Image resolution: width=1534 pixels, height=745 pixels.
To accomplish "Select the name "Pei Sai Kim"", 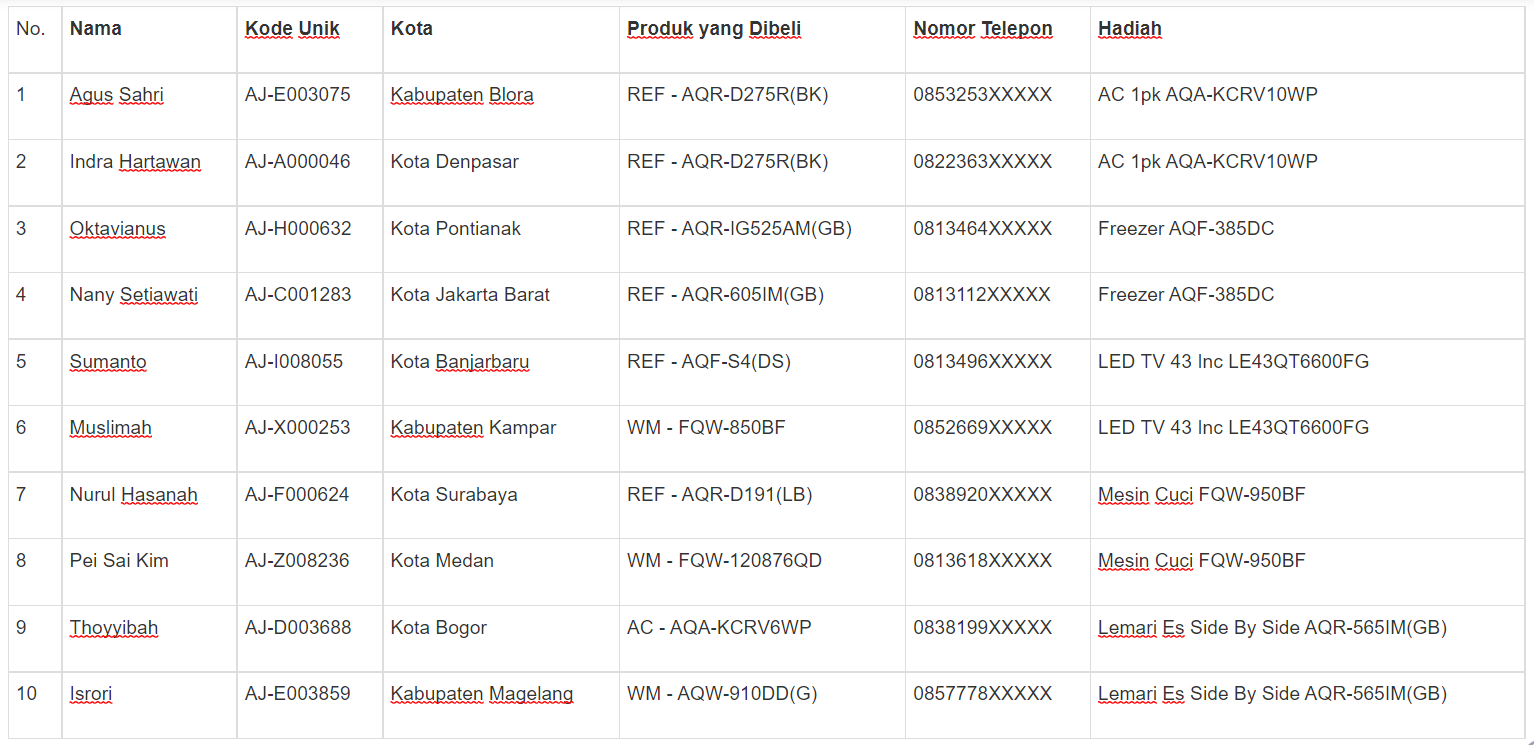I will click(x=119, y=561).
